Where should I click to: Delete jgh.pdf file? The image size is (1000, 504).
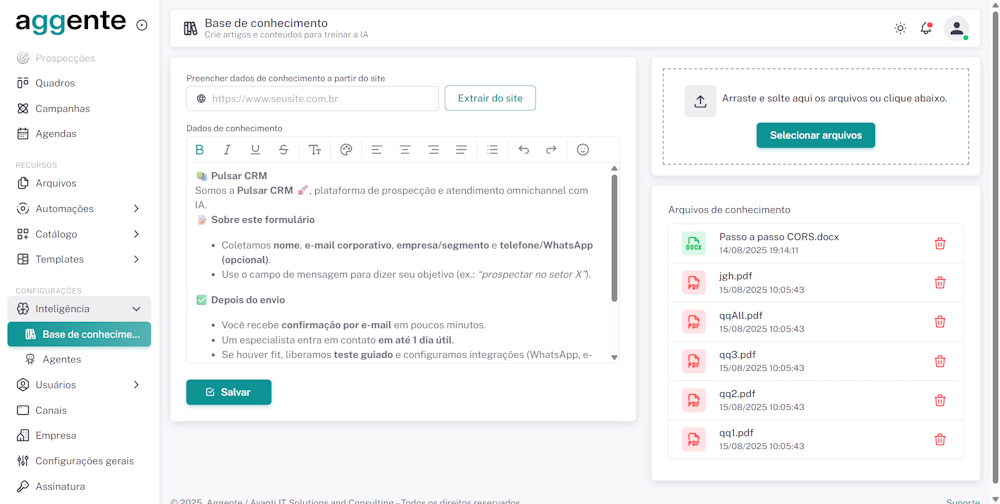[939, 283]
